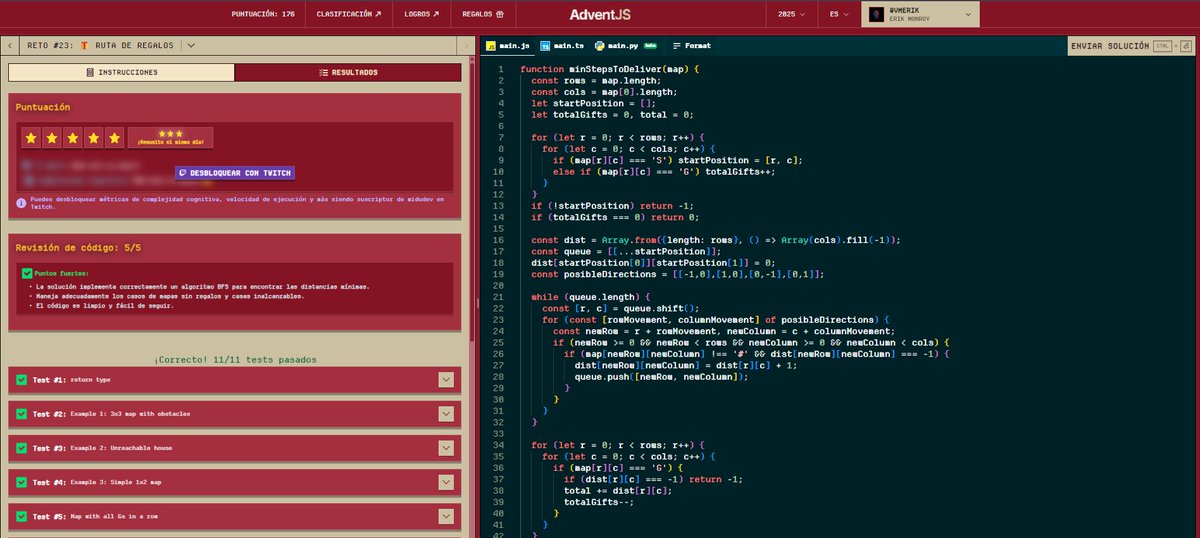Viewport: 1200px width, 538px height.
Task: Click the left panel vertical scrollbar
Action: (x=470, y=200)
